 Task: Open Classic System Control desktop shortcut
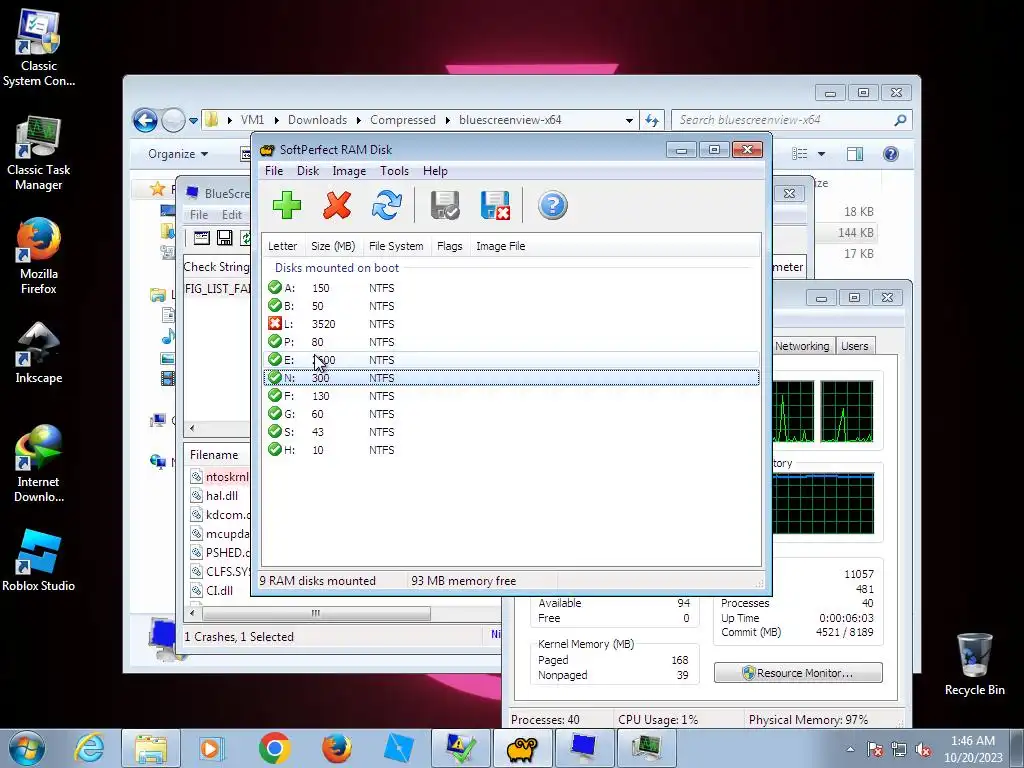[39, 48]
